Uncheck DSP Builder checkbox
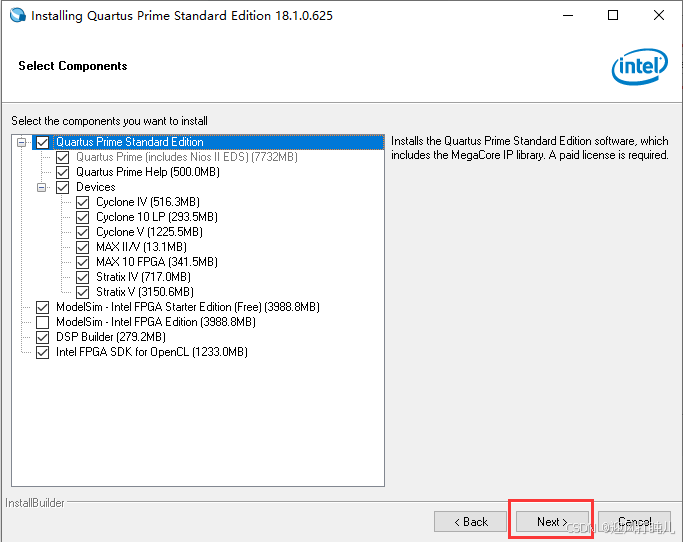The width and height of the screenshot is (683, 542). pos(42,337)
